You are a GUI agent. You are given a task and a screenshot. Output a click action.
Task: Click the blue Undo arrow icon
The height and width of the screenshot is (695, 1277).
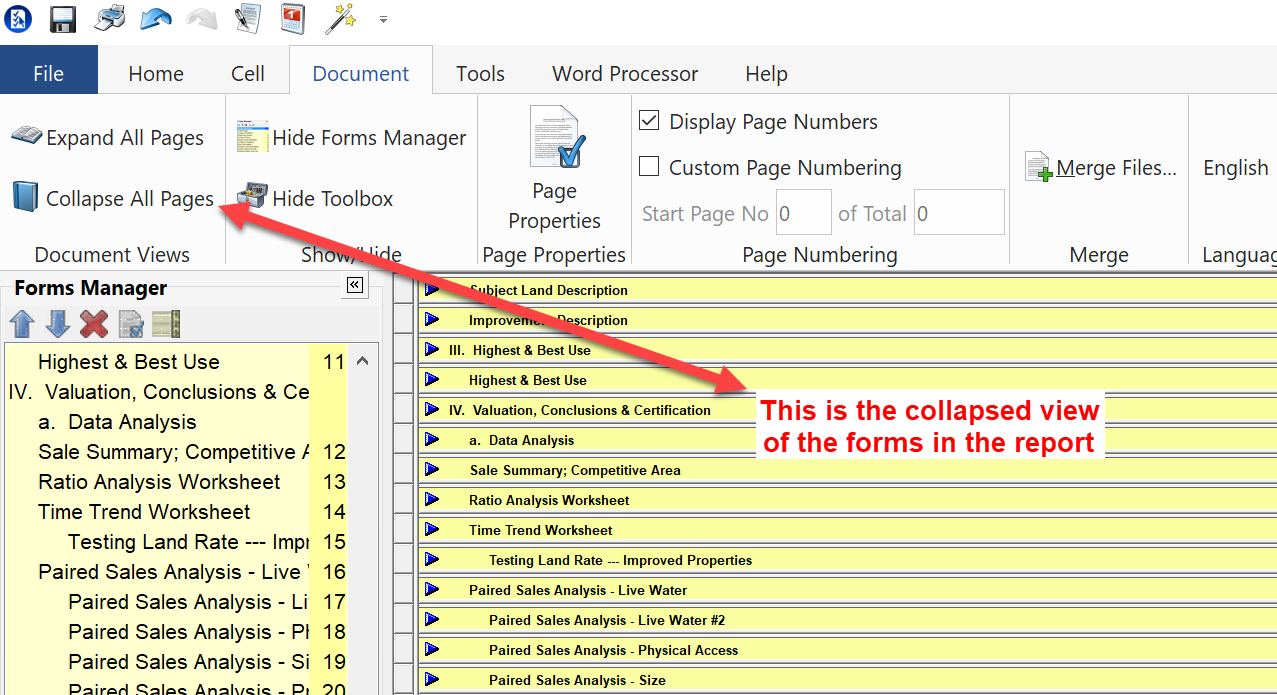(155, 19)
